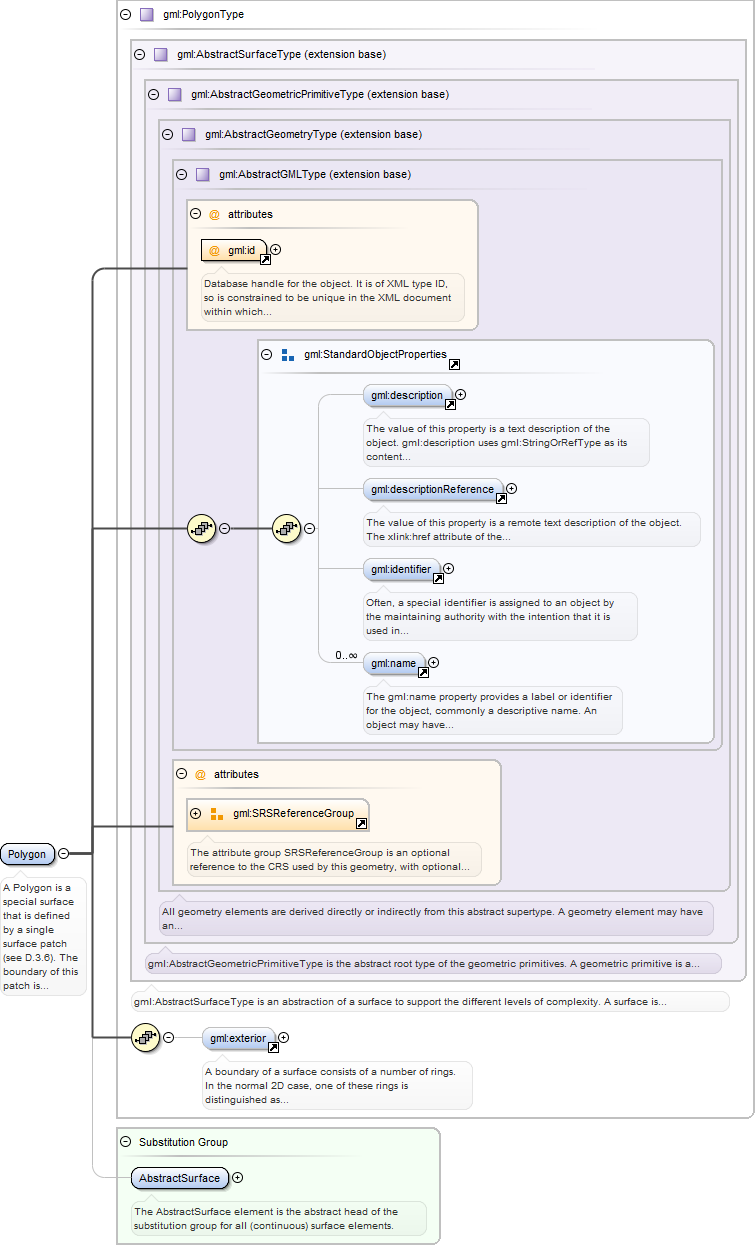Image resolution: width=756 pixels, height=1246 pixels.
Task: Collapse the Substitution Group box
Action: point(125,1142)
